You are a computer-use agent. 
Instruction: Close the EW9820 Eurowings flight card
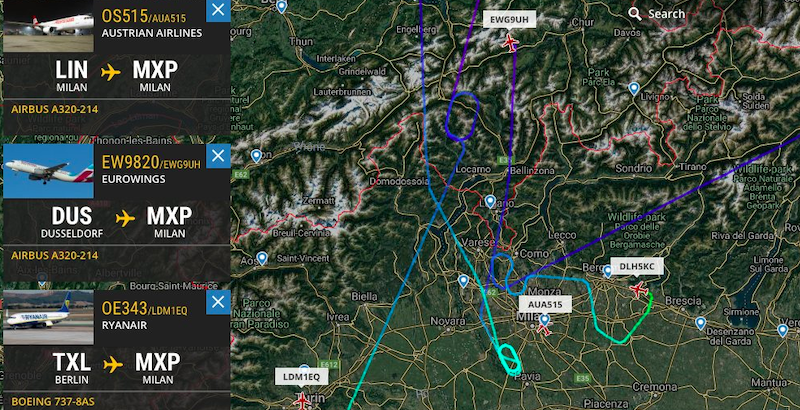click(218, 156)
